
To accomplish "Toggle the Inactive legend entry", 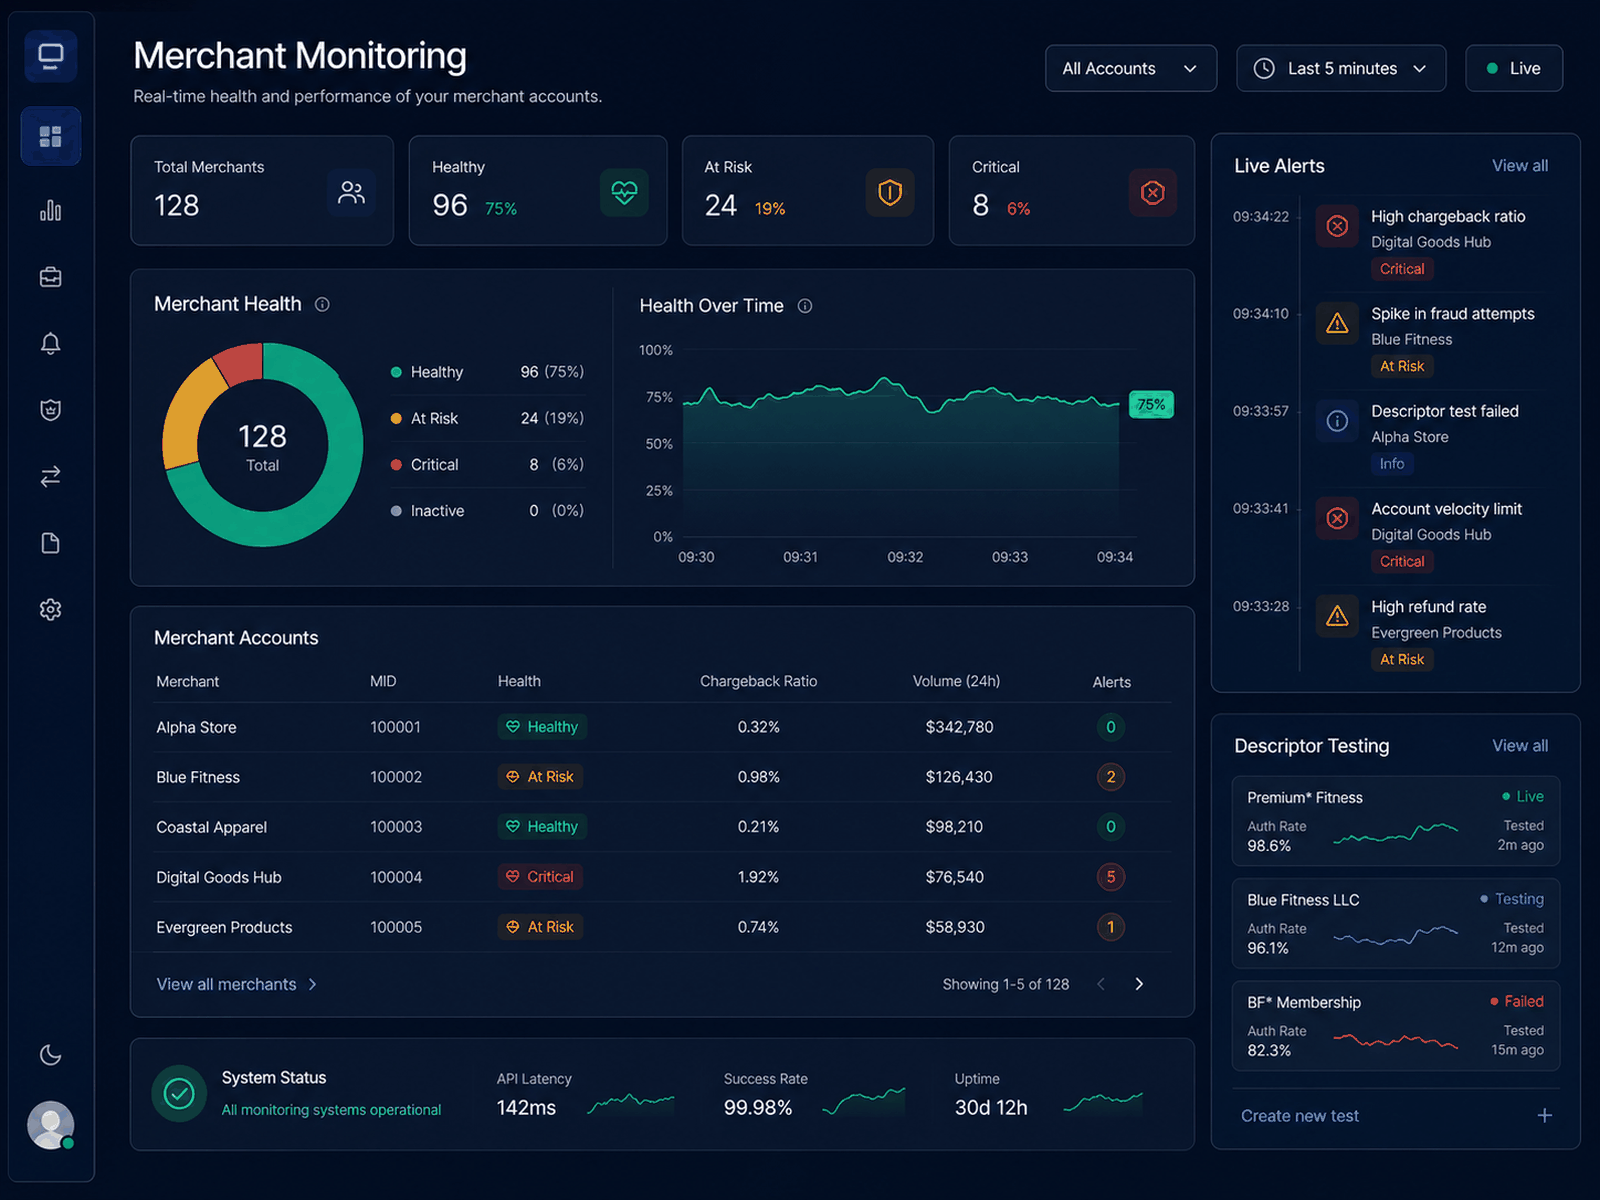I will (487, 511).
